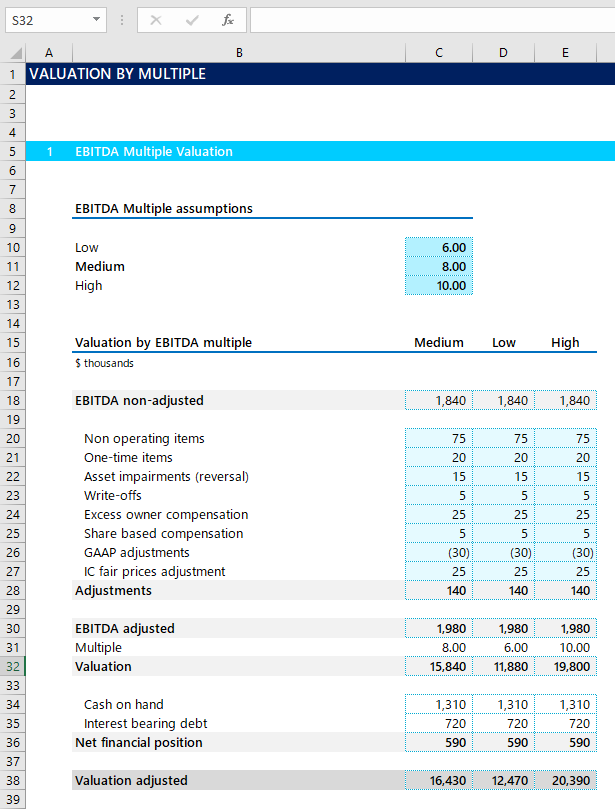This screenshot has height=809, width=615.
Task: Click the Valuation adjusted value 20,390
Action: pos(565,780)
